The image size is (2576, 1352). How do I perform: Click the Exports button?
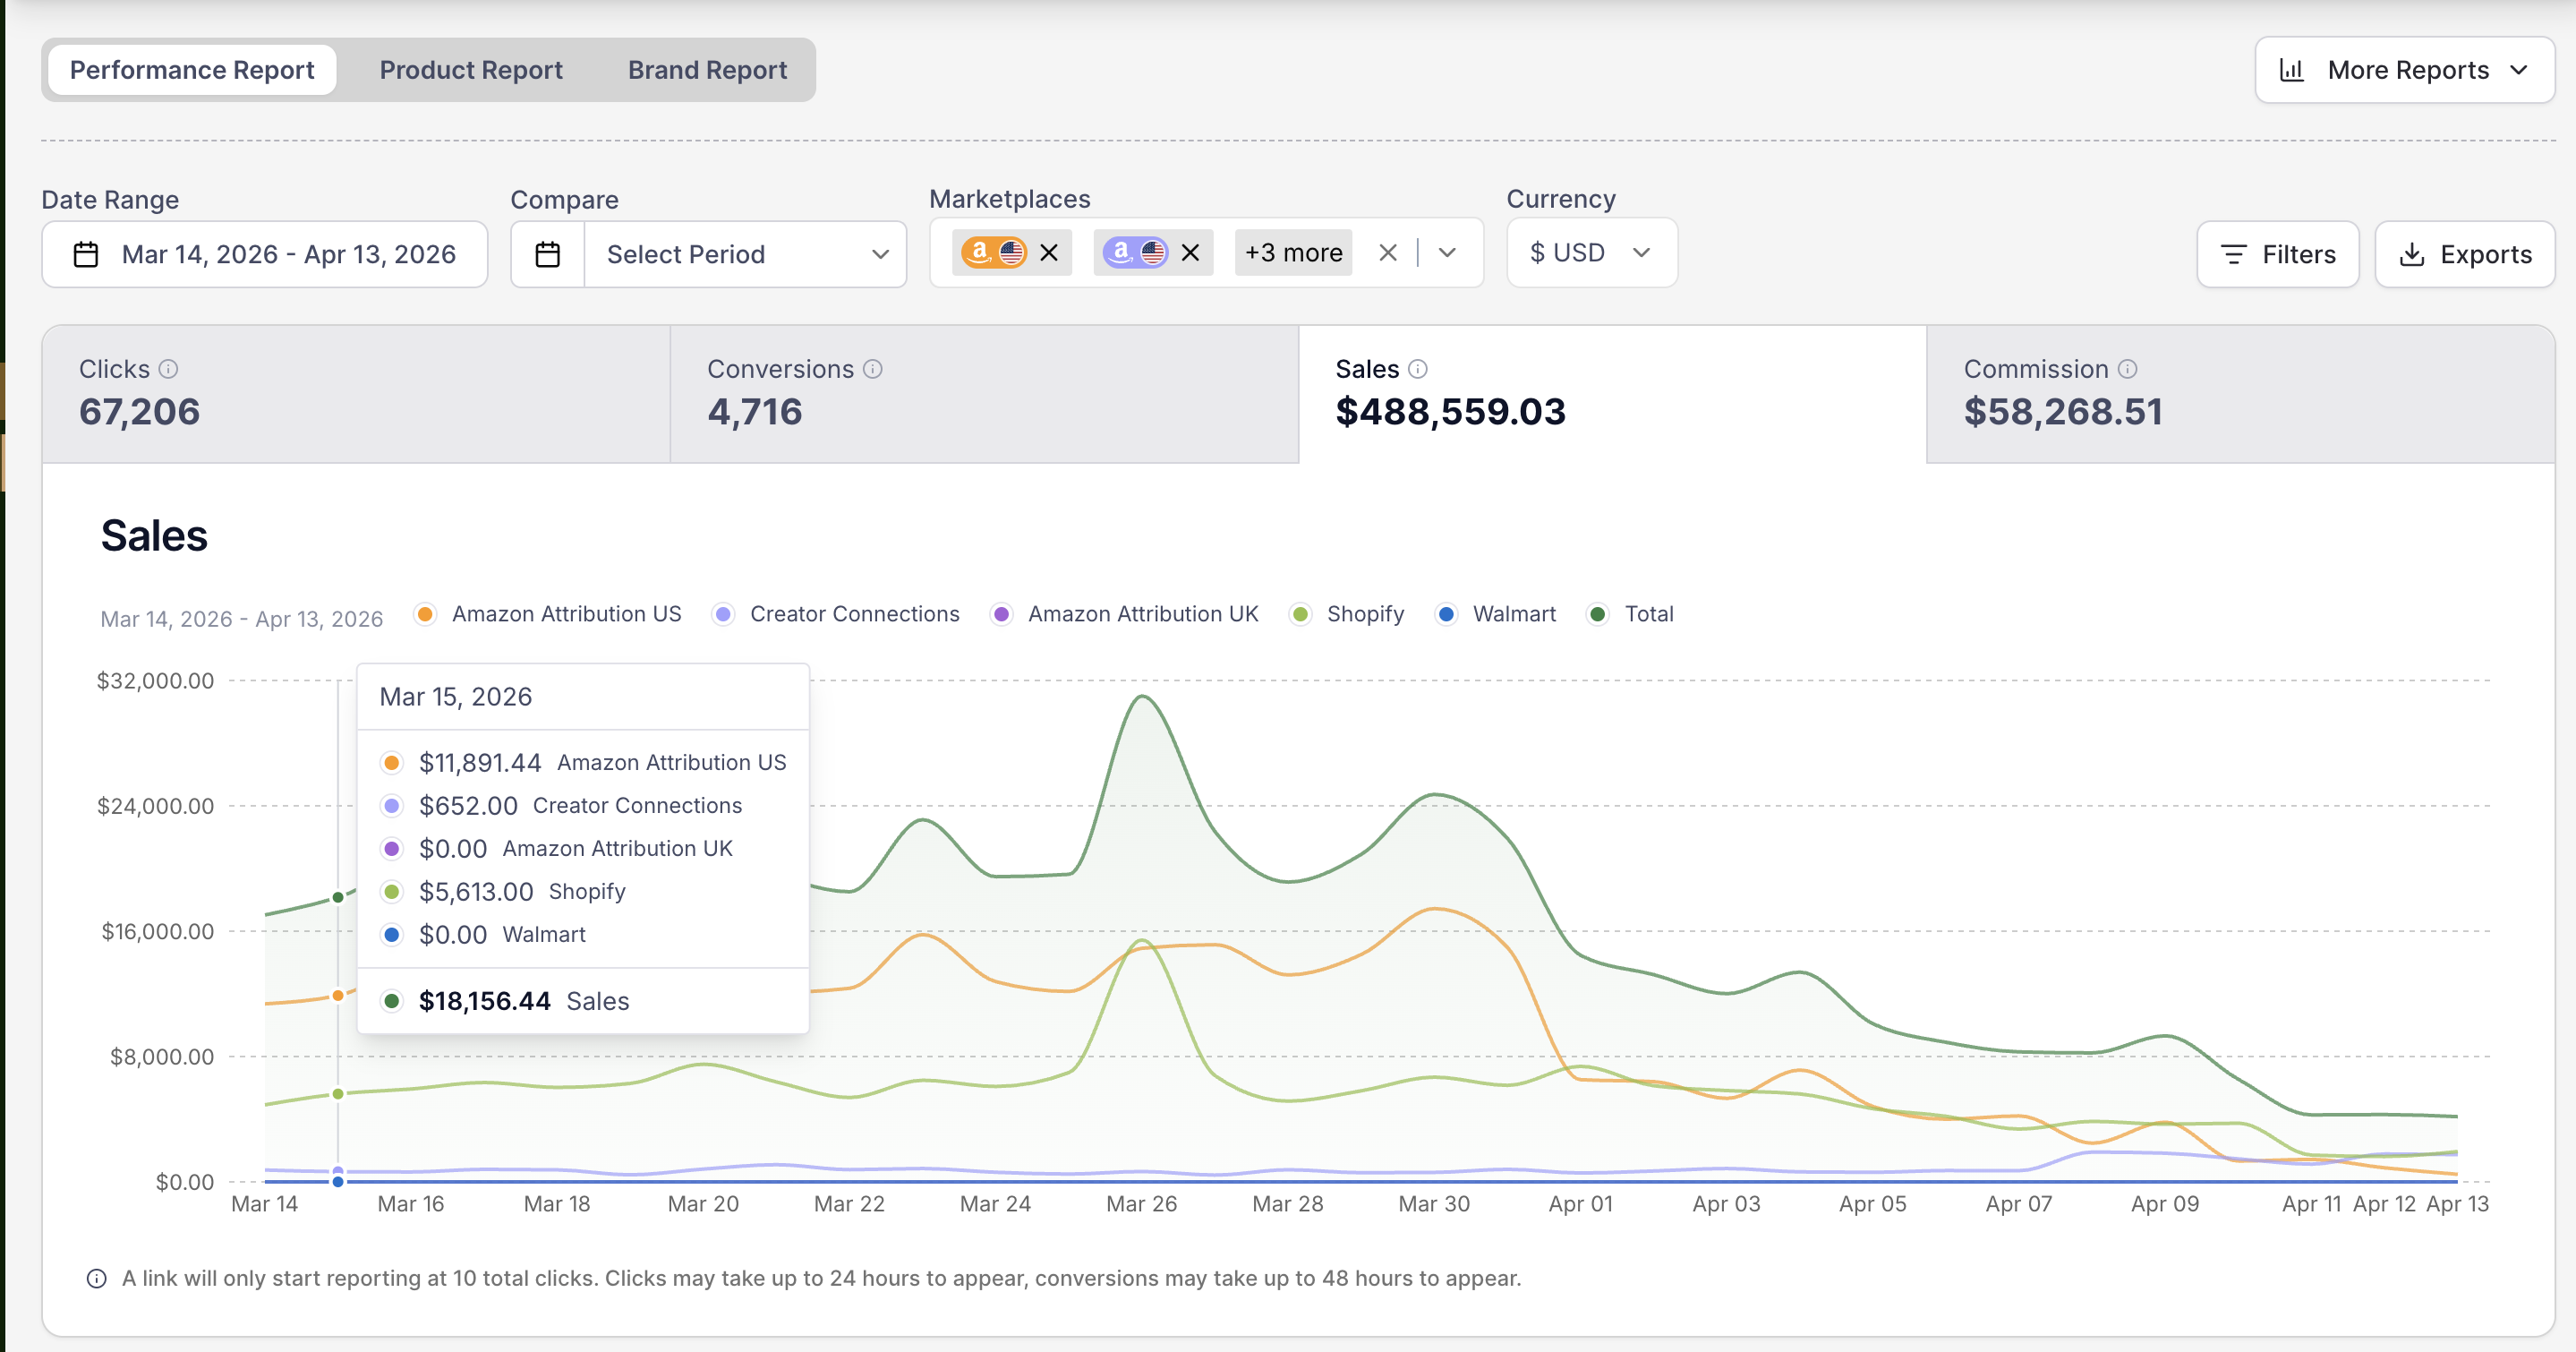[2464, 254]
